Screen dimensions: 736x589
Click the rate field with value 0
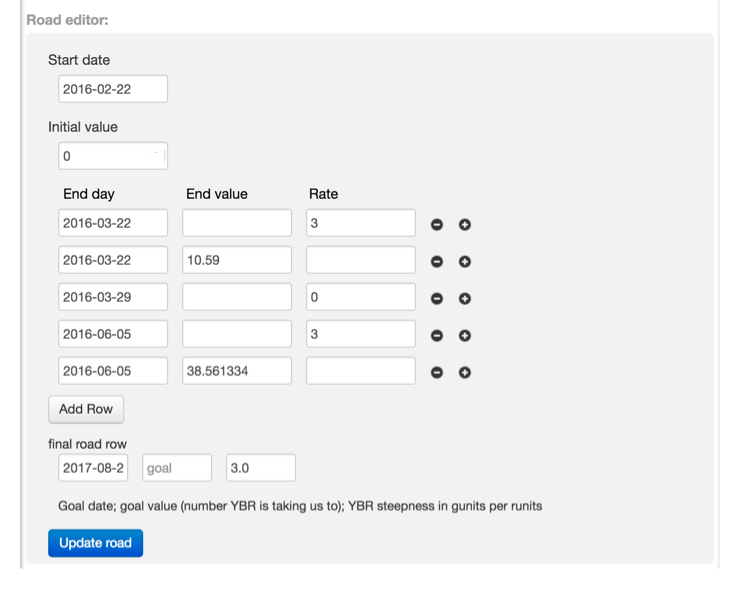click(360, 297)
